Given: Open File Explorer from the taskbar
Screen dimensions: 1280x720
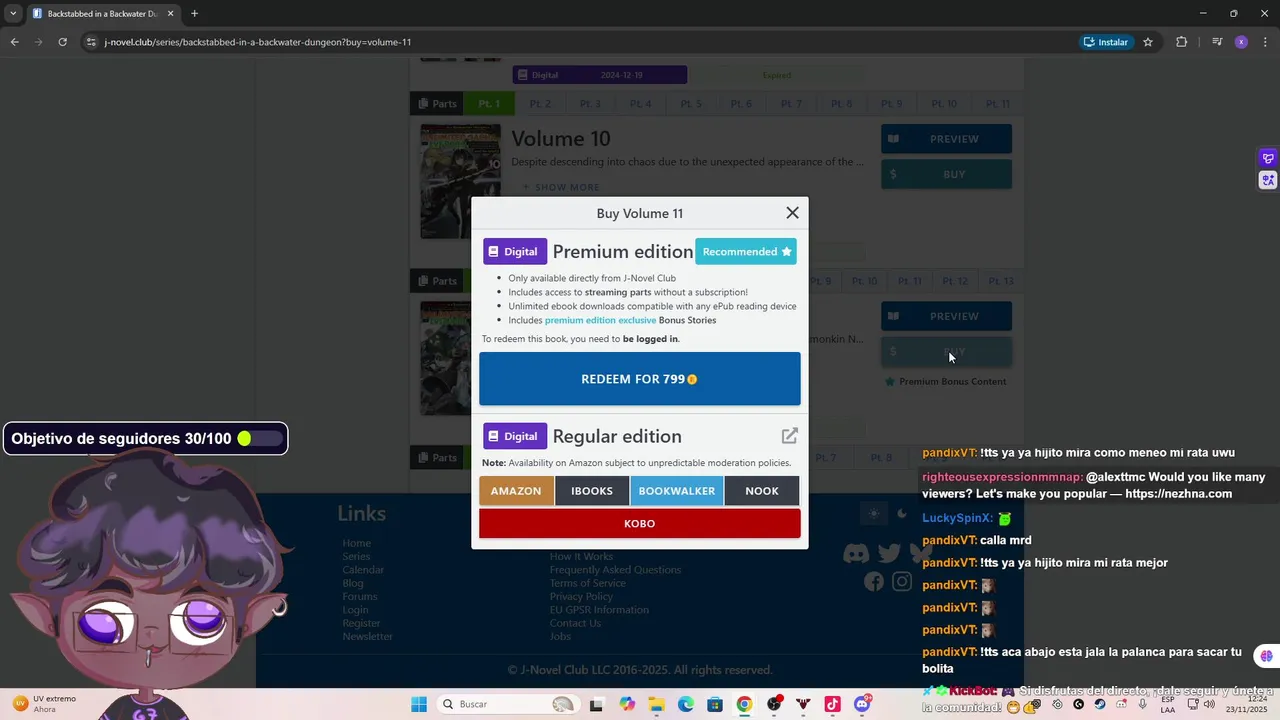Looking at the screenshot, I should tap(656, 704).
